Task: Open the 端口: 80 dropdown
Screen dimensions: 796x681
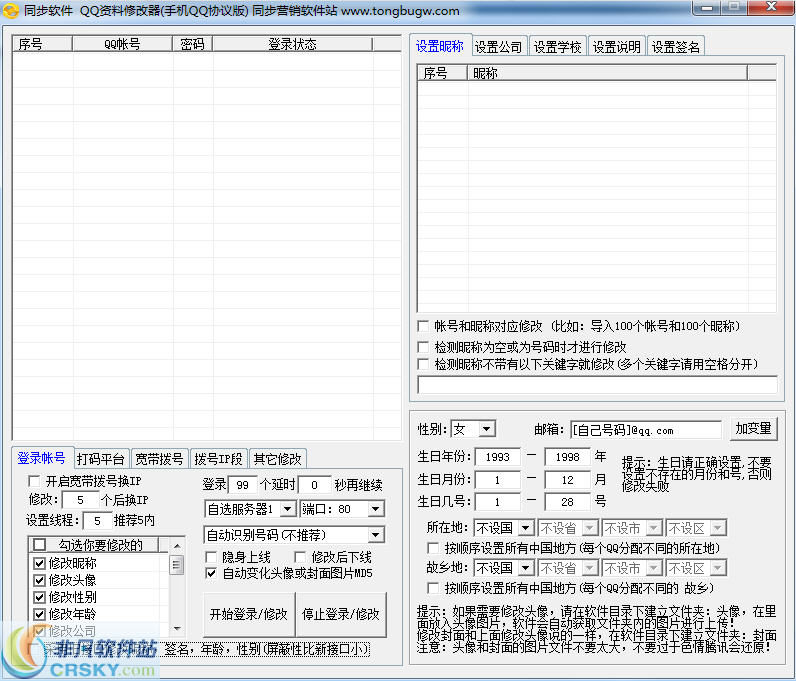Action: click(376, 508)
